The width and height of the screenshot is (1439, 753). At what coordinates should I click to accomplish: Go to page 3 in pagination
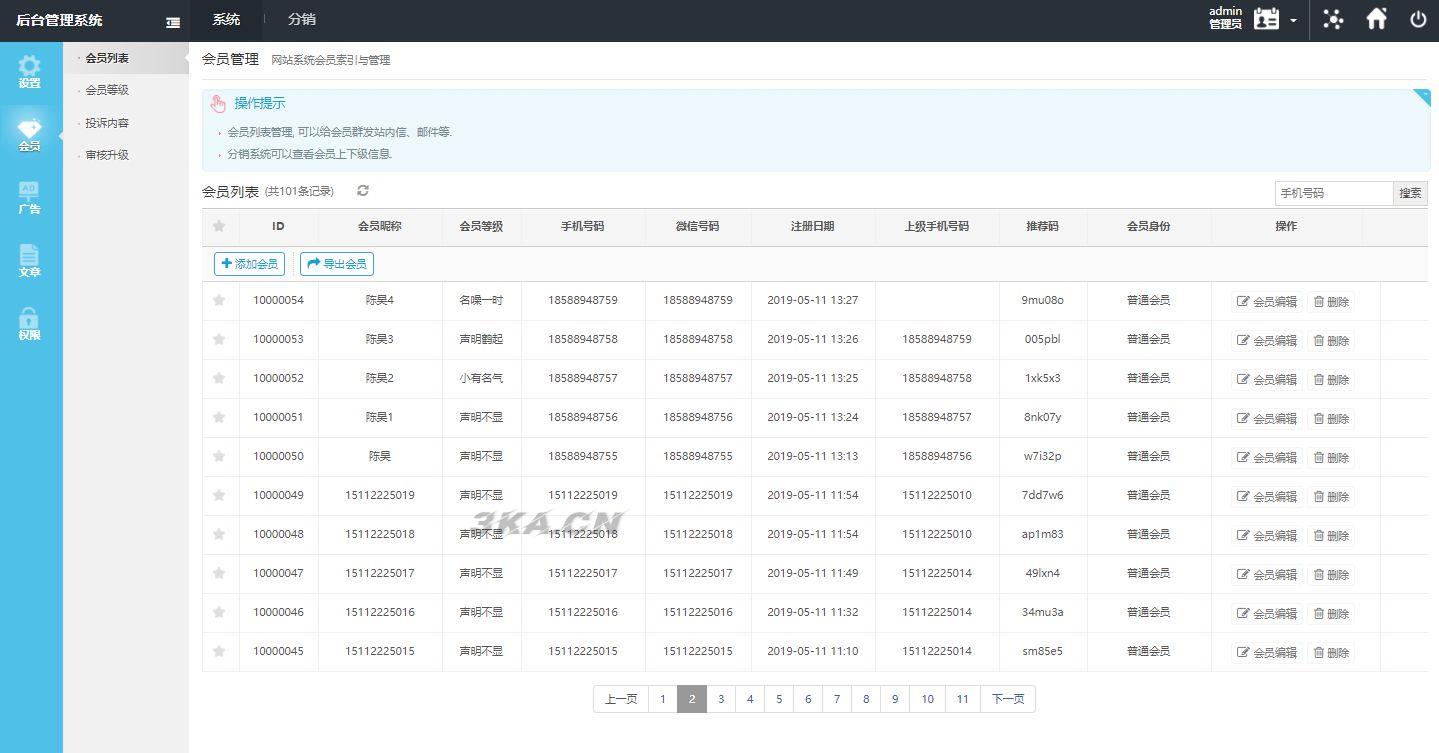tap(720, 699)
